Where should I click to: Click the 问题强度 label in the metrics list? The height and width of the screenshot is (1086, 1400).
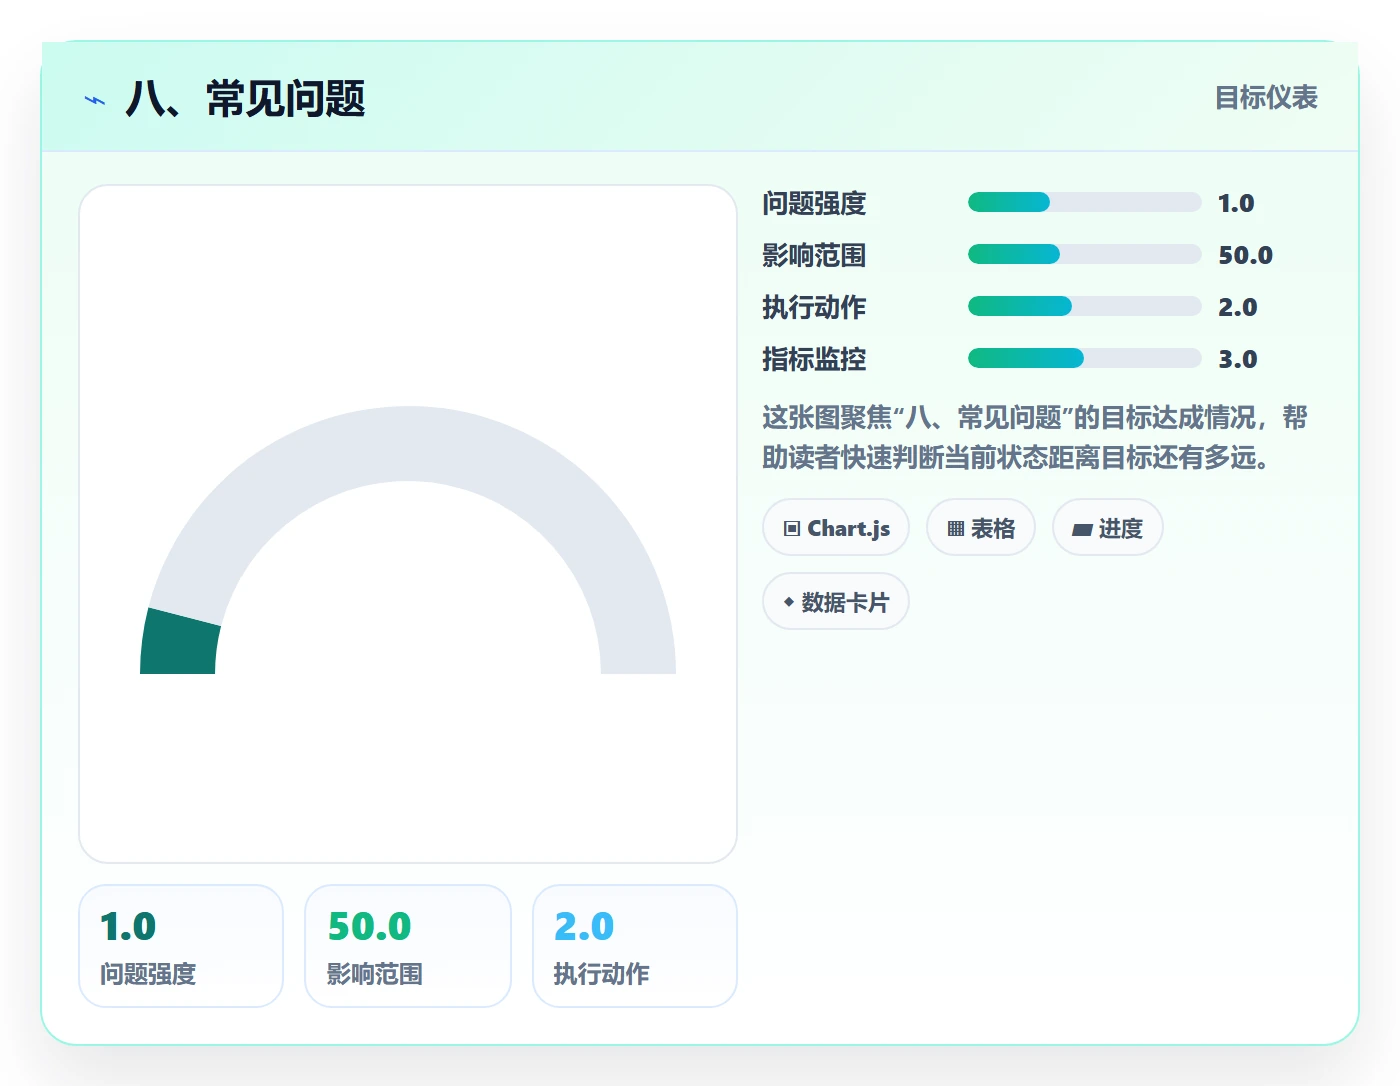pyautogui.click(x=814, y=203)
